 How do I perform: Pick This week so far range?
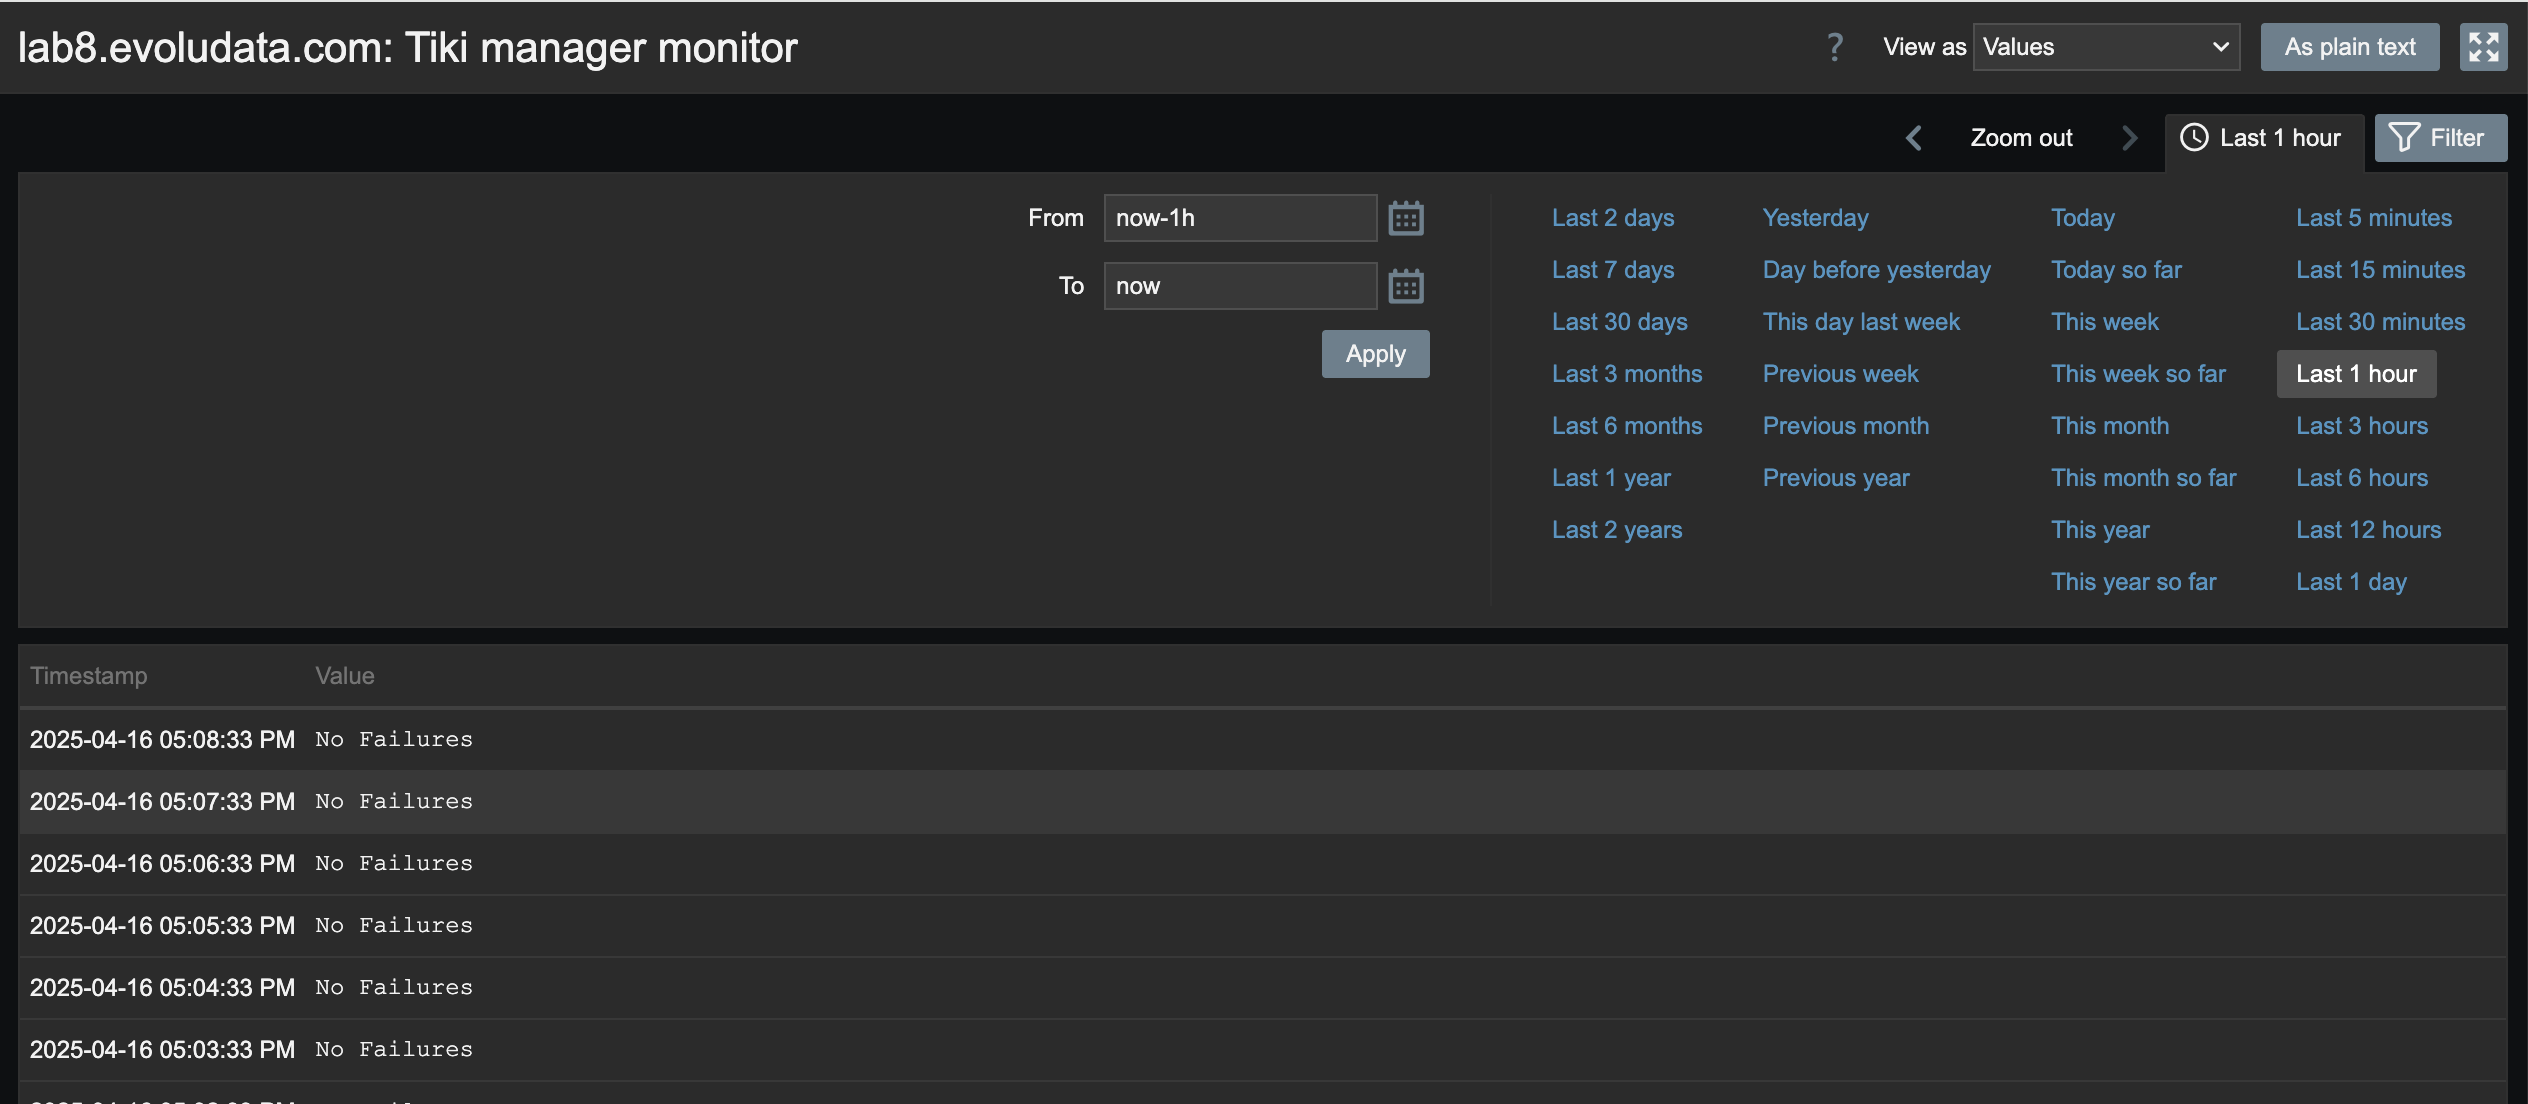(2138, 374)
